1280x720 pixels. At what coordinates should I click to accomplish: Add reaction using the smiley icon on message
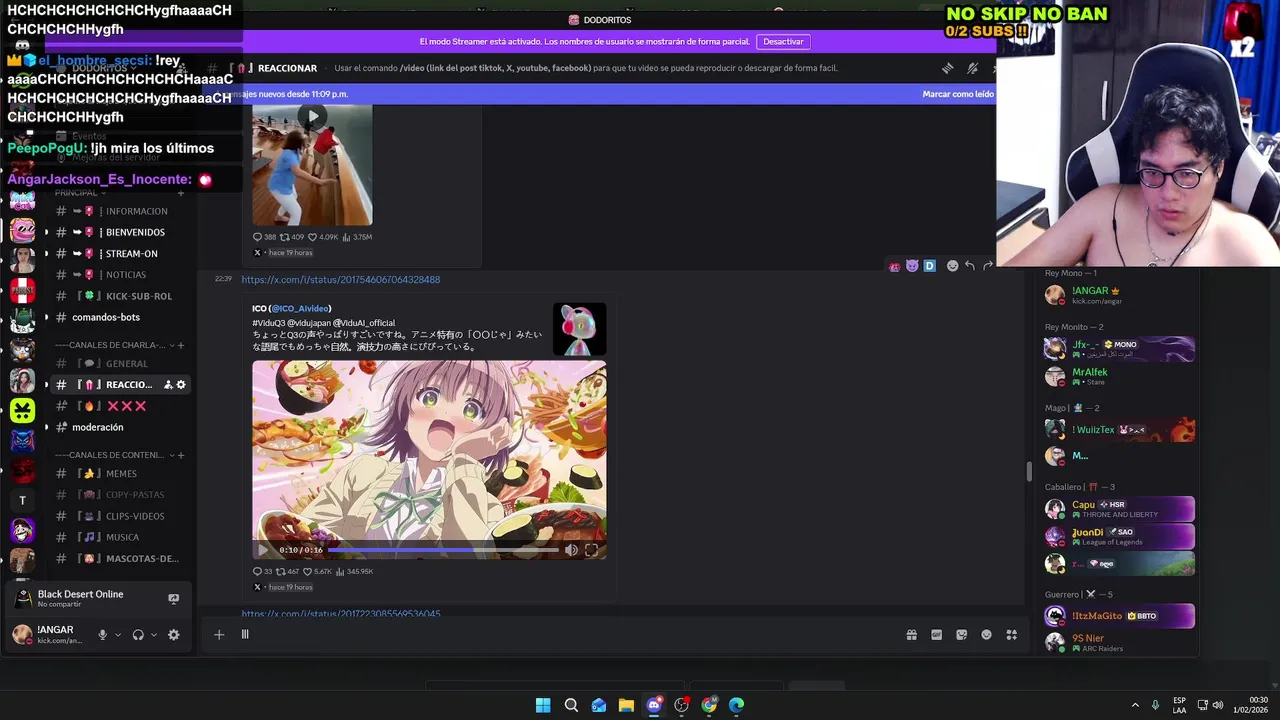coord(952,266)
